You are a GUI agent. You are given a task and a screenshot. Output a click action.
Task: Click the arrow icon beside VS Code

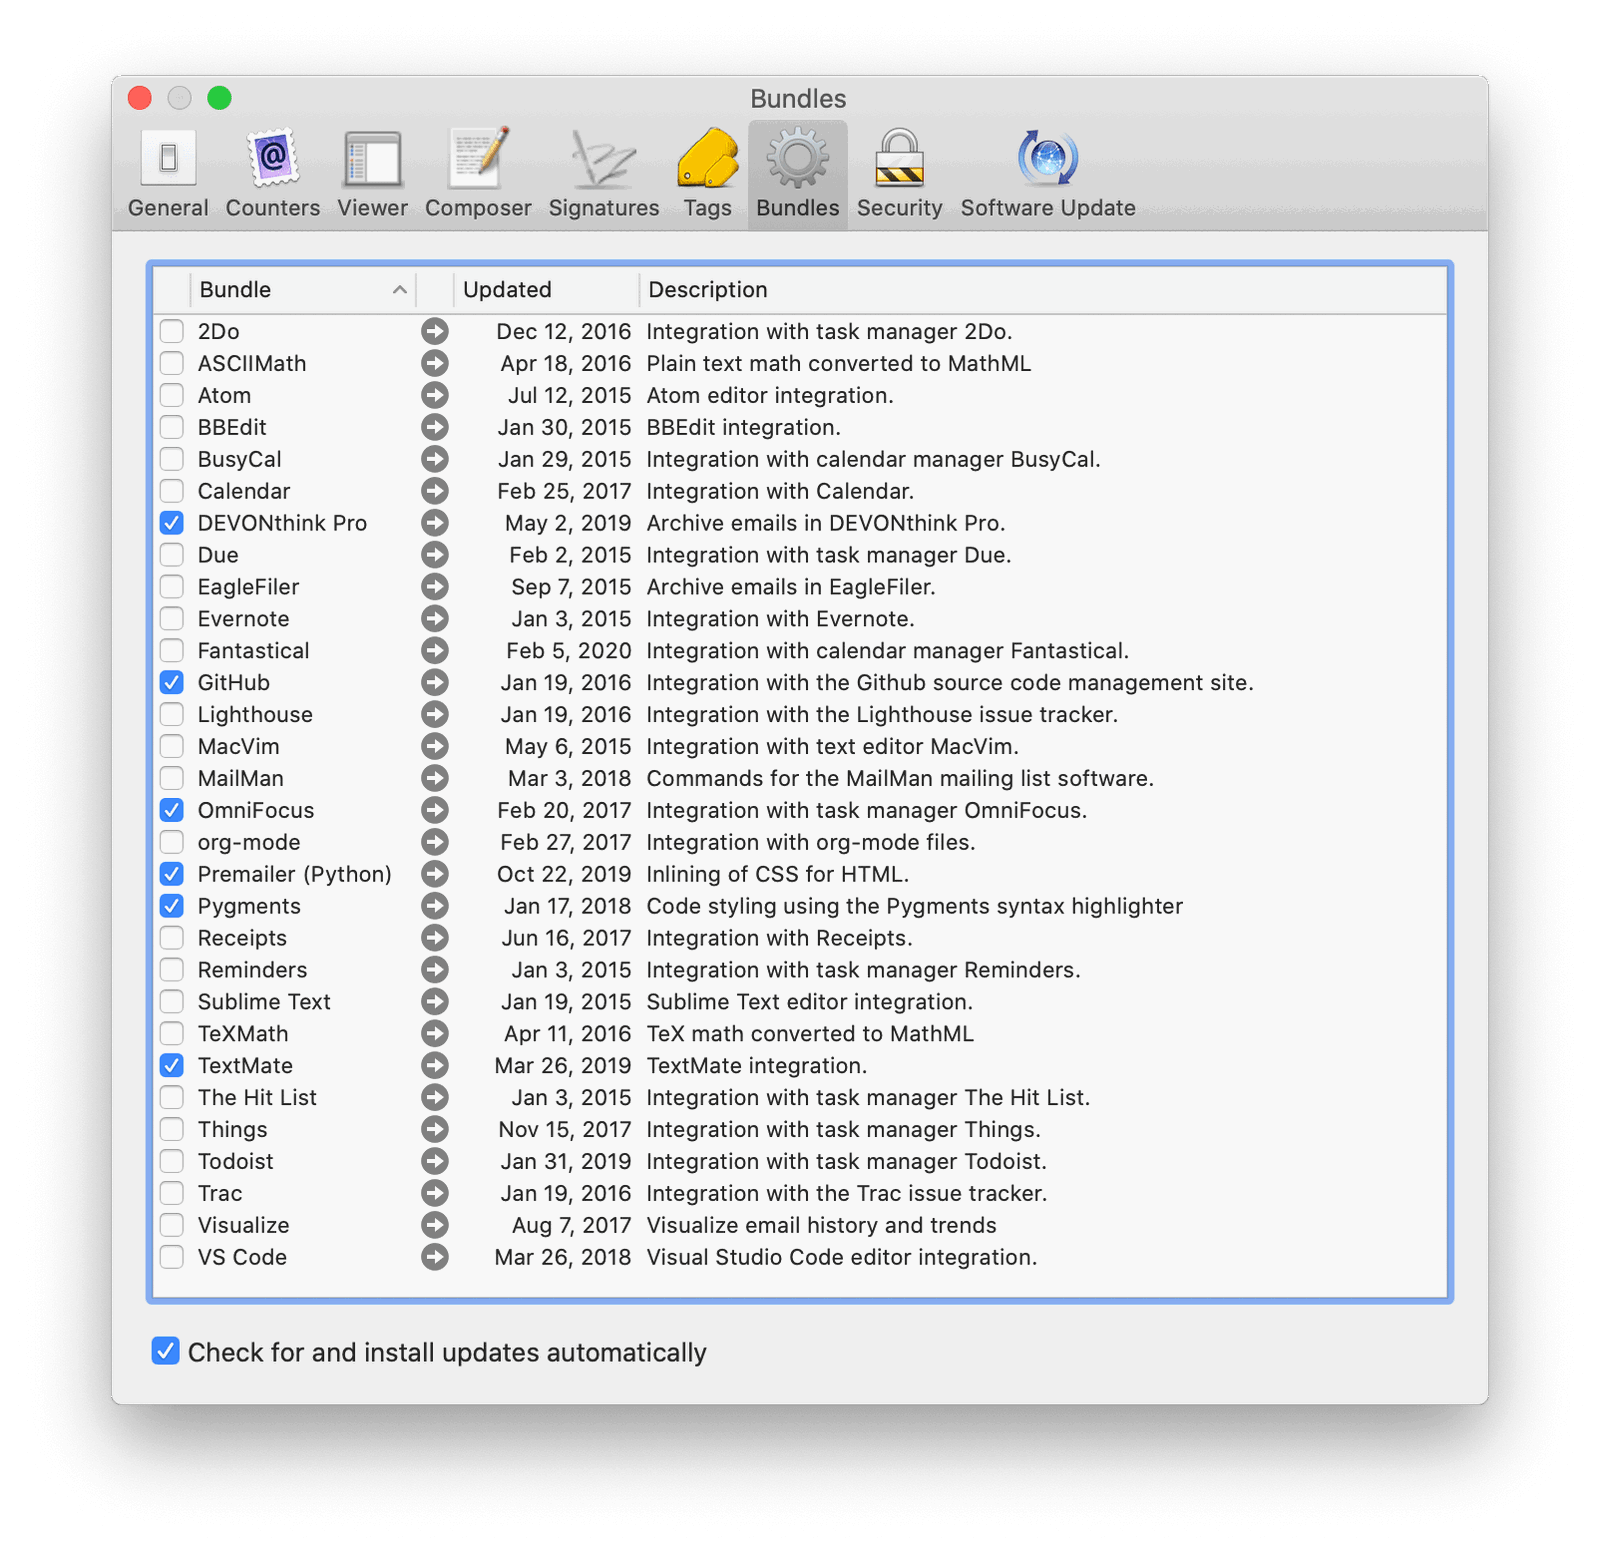point(434,1257)
